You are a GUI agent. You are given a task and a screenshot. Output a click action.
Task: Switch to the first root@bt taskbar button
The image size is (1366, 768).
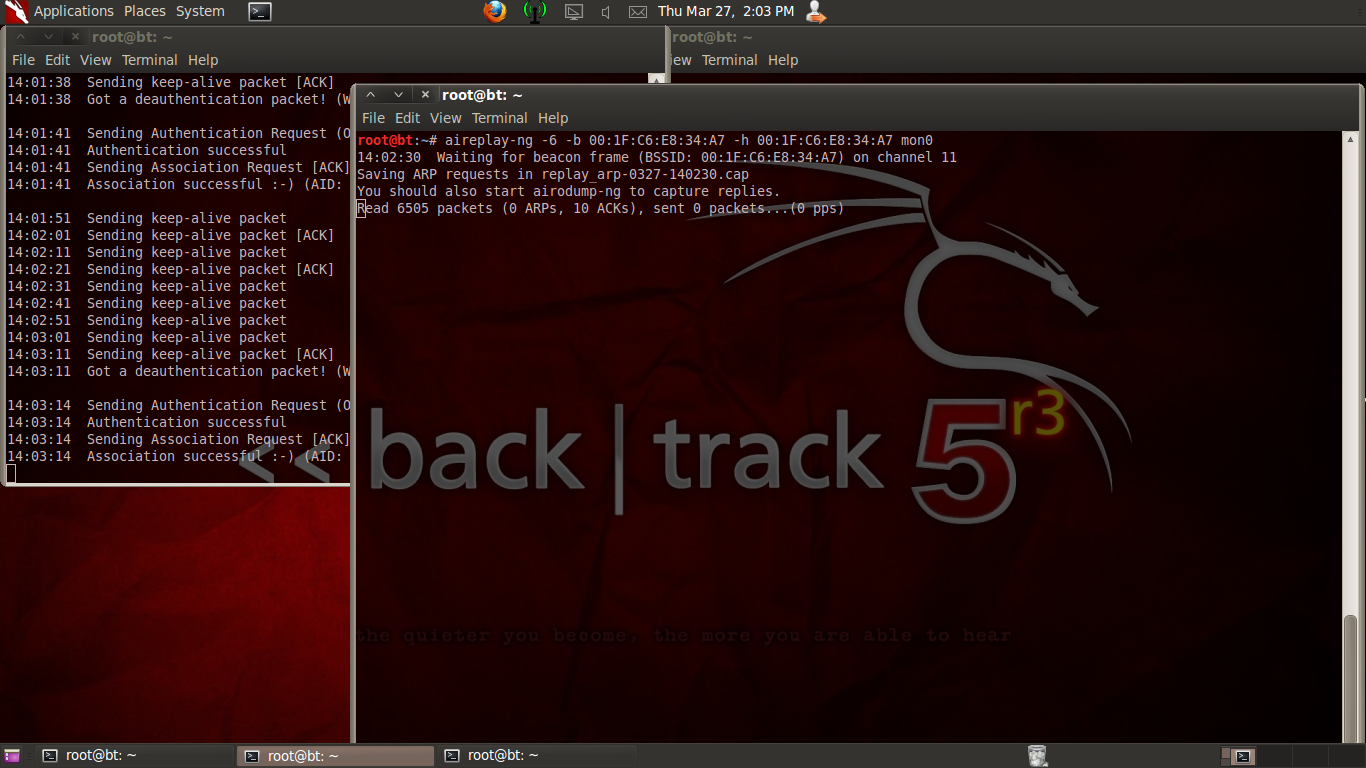[135, 756]
